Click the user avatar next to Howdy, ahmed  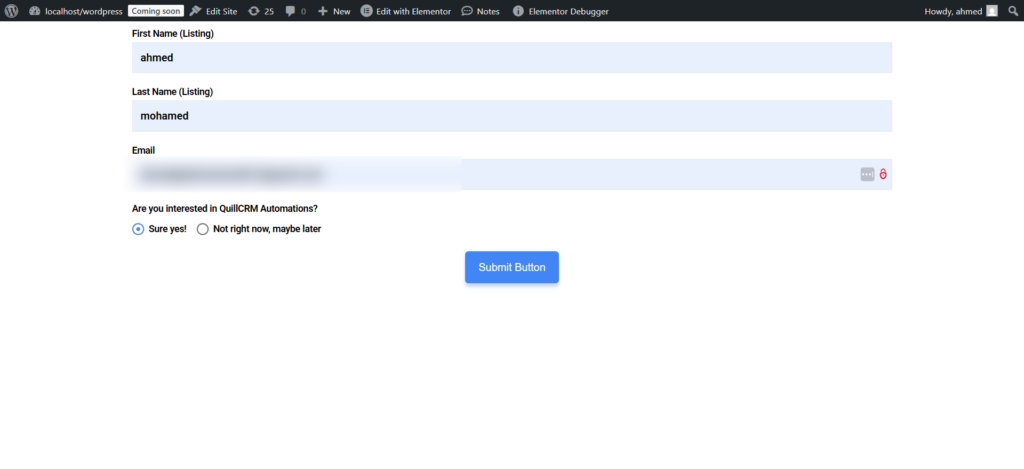coord(991,11)
